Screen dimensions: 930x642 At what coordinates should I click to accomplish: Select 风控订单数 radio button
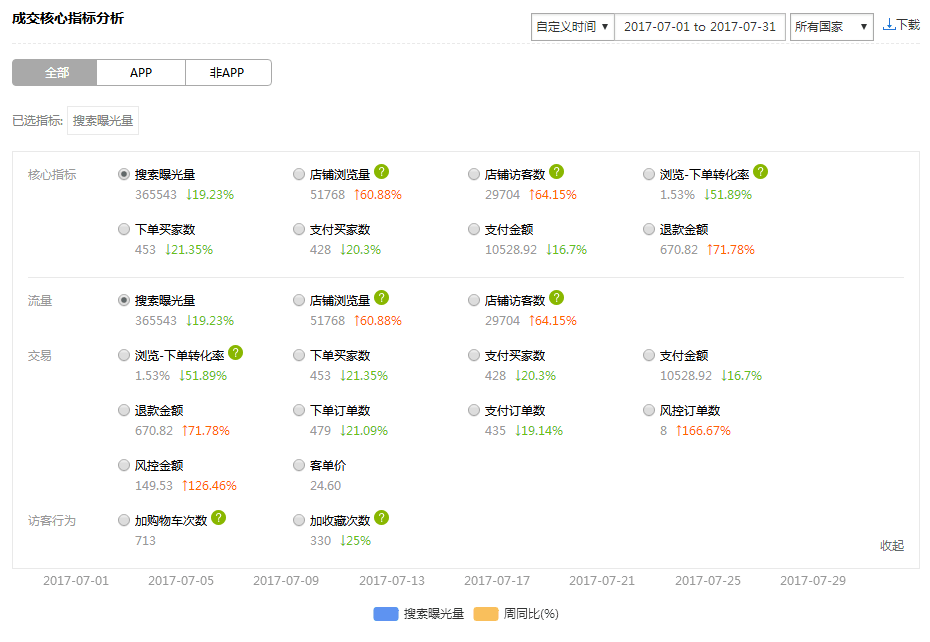click(x=649, y=410)
